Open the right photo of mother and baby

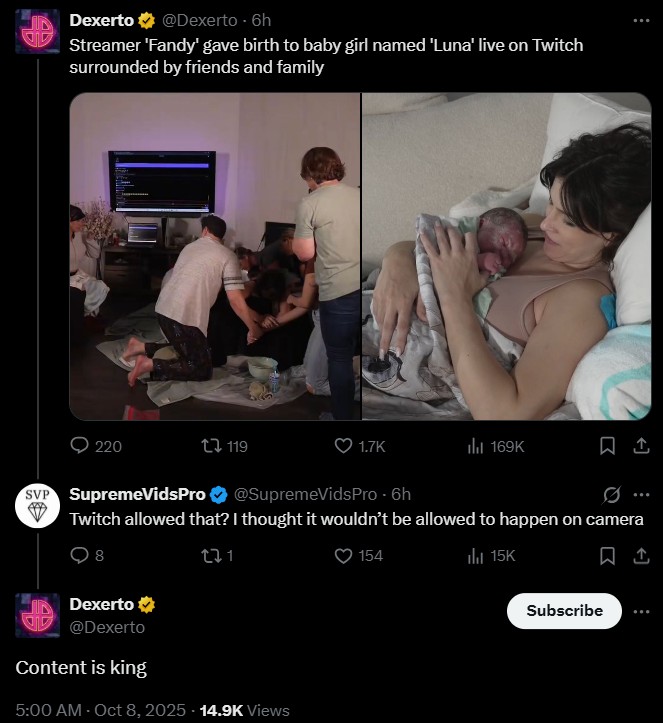tap(506, 256)
